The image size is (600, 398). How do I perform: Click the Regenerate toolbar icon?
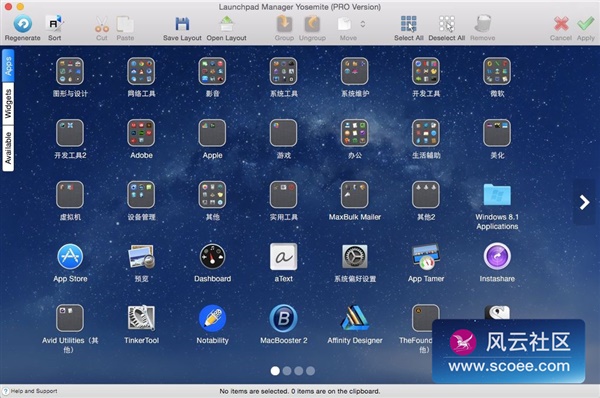23,24
